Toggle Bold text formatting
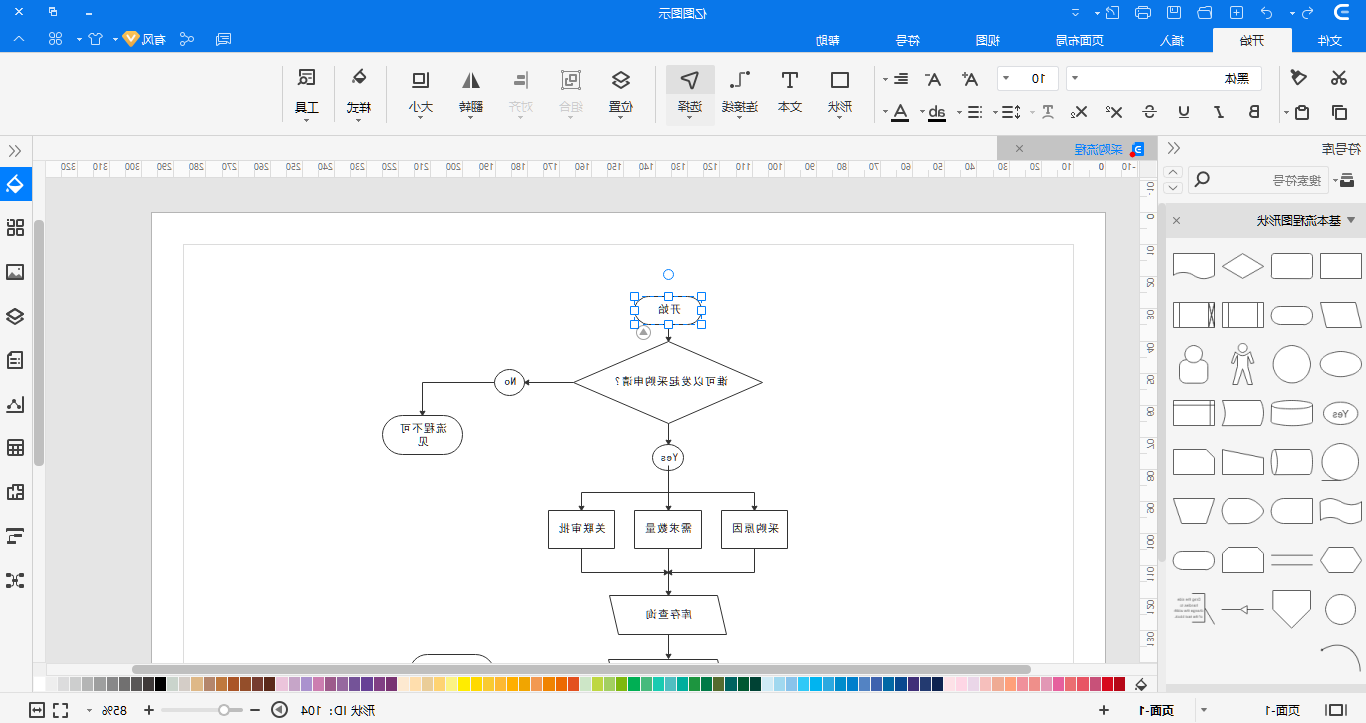This screenshot has height=723, width=1366. pyautogui.click(x=1253, y=112)
